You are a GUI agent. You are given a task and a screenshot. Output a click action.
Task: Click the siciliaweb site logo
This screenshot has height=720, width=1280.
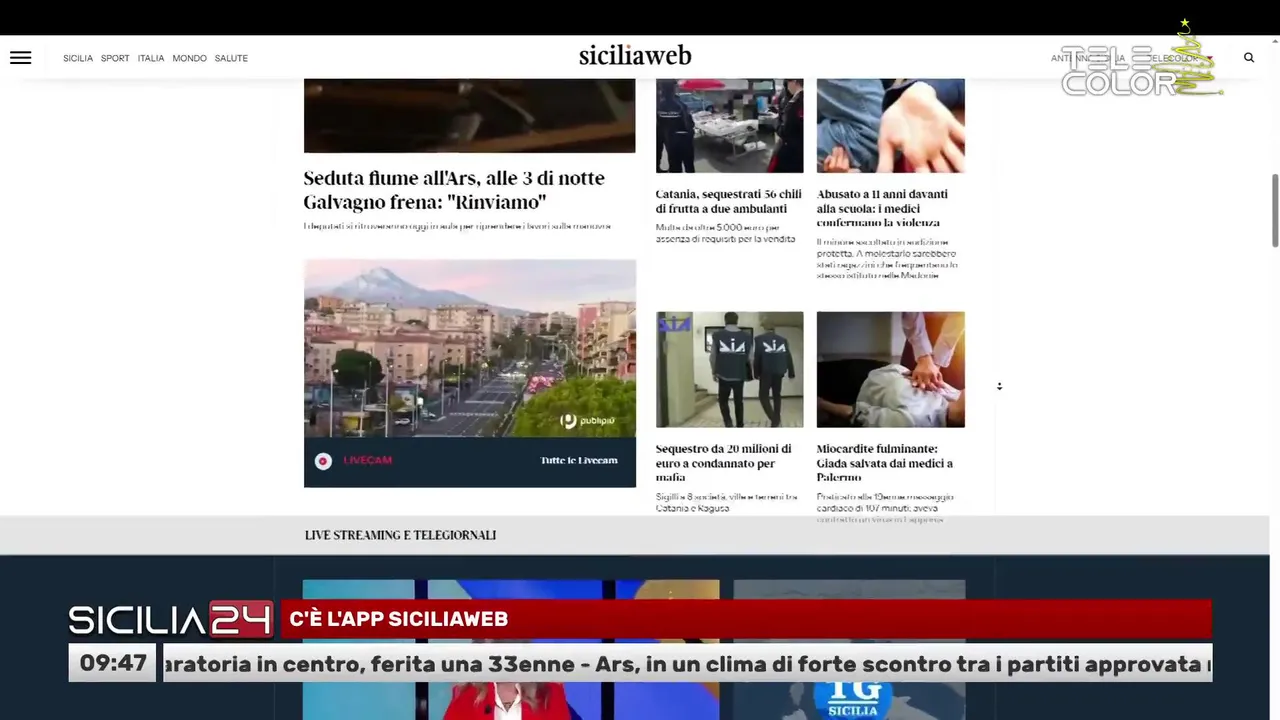tap(635, 56)
